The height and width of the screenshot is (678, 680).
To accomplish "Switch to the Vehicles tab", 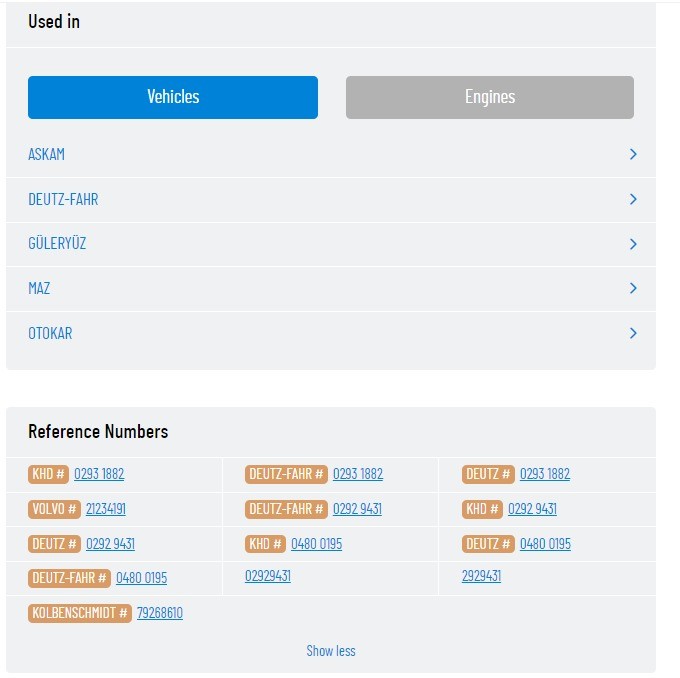I will (x=173, y=97).
